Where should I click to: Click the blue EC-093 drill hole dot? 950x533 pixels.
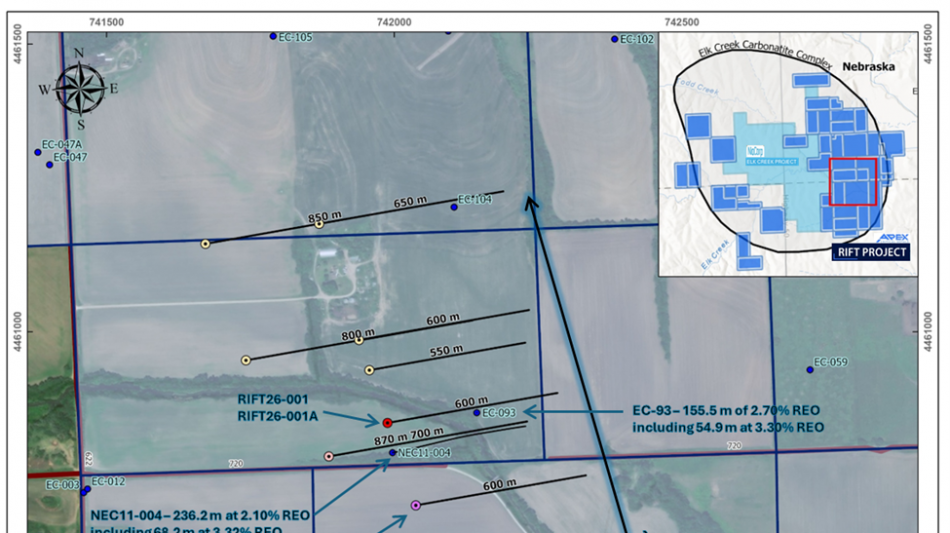477,413
